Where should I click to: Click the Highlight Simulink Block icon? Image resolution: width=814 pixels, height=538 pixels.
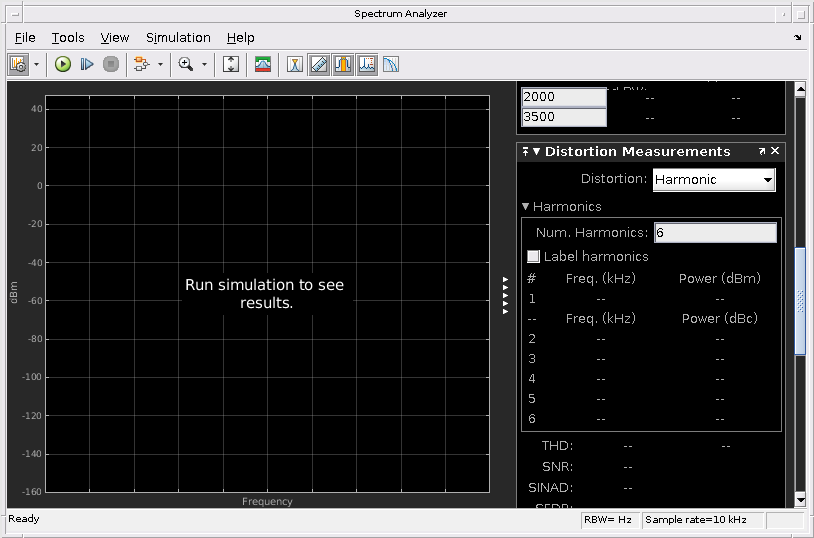click(140, 64)
